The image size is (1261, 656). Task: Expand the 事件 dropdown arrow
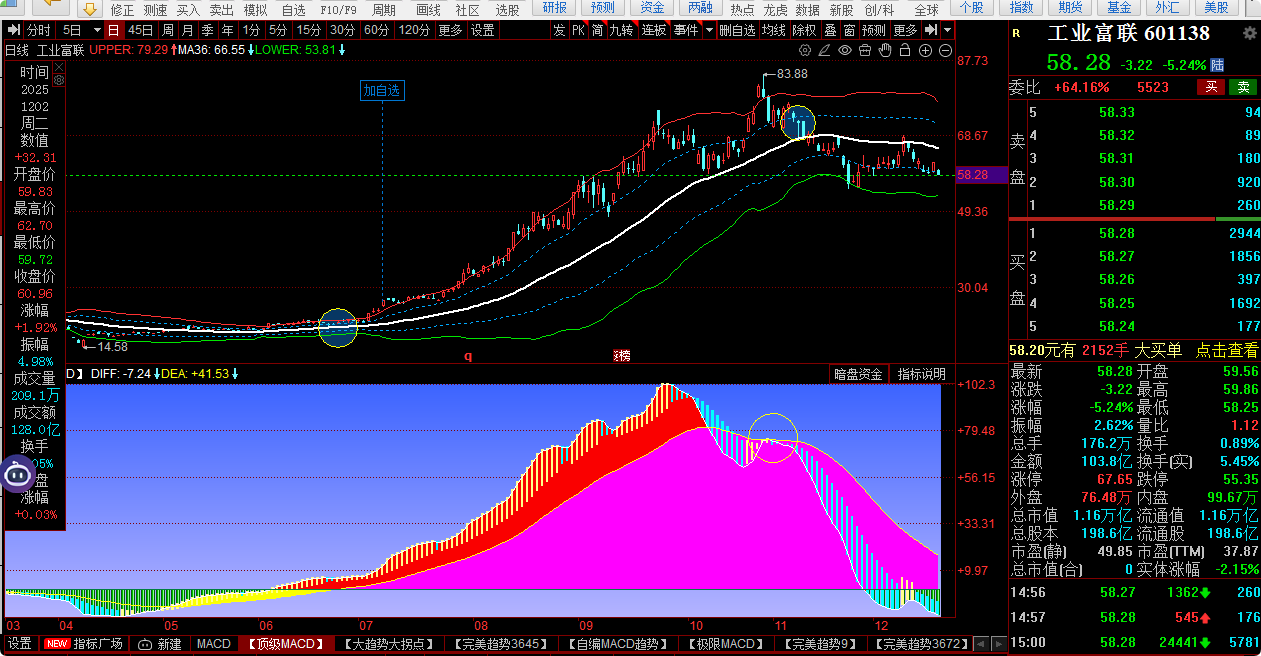(x=709, y=30)
